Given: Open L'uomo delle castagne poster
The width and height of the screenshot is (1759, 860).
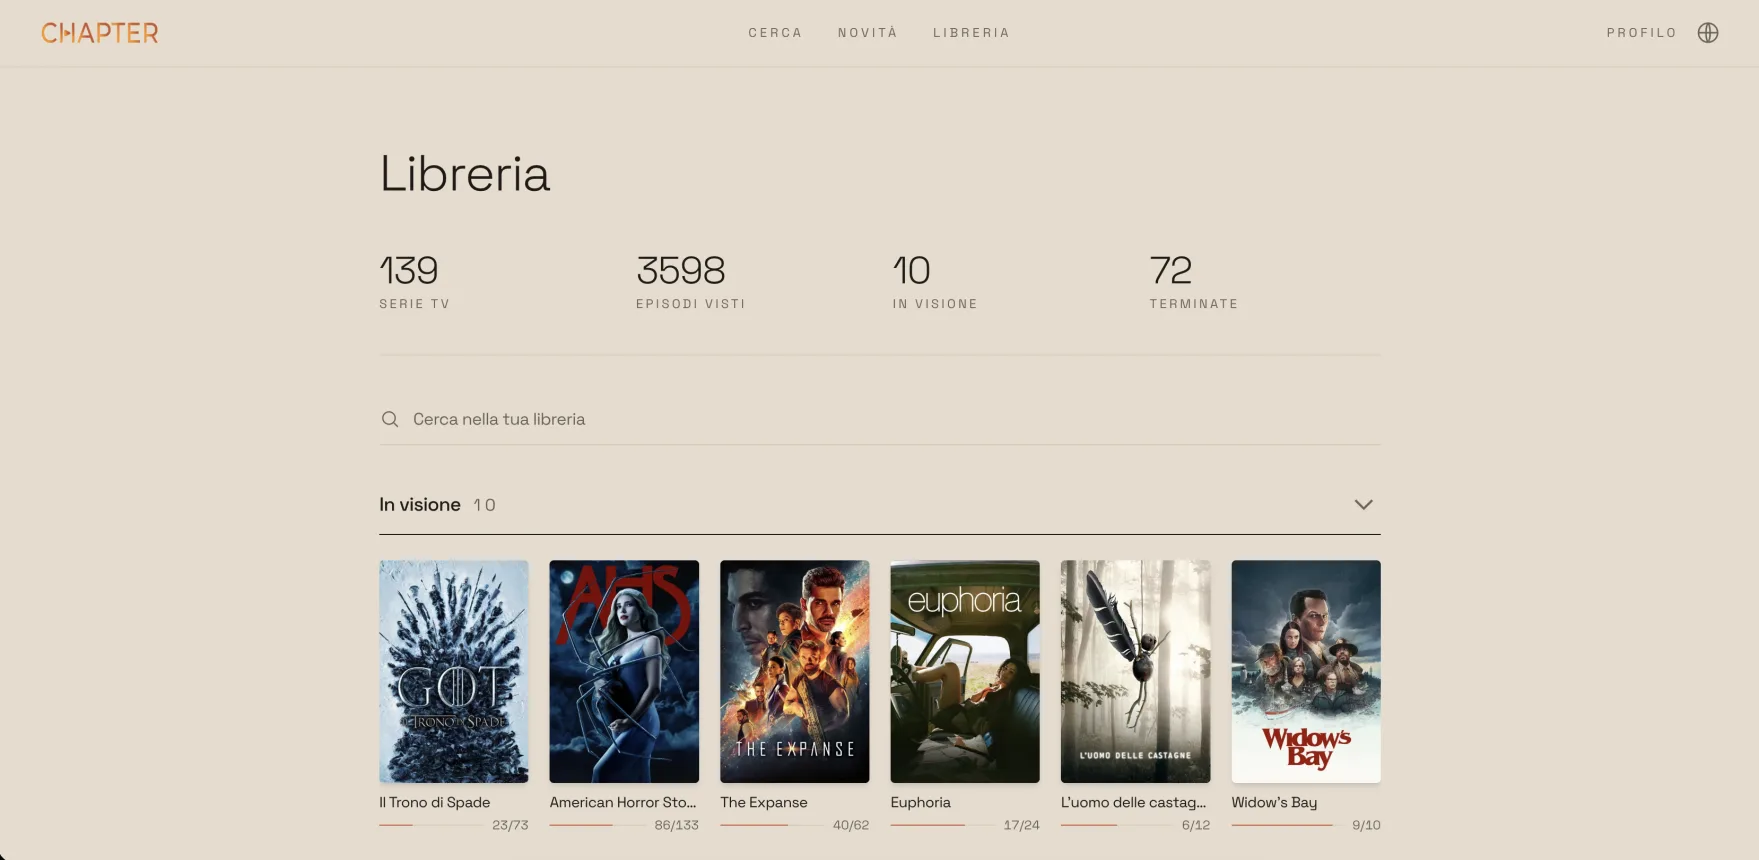Looking at the screenshot, I should click(1135, 671).
